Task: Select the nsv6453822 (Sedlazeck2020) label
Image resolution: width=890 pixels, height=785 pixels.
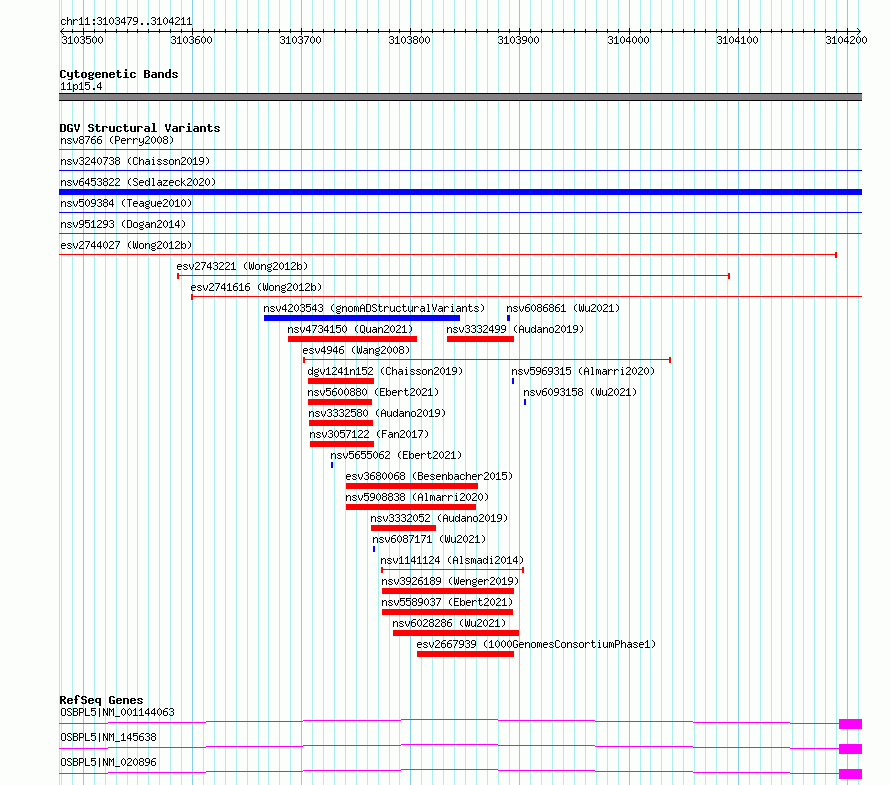Action: click(138, 182)
